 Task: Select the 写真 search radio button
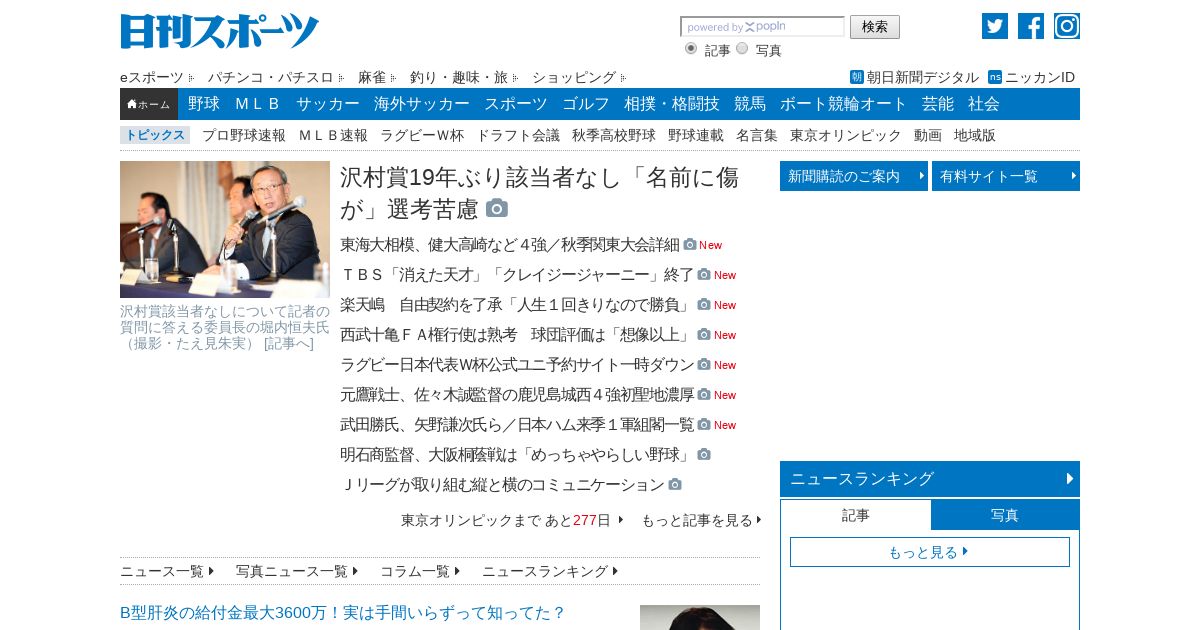[x=742, y=48]
